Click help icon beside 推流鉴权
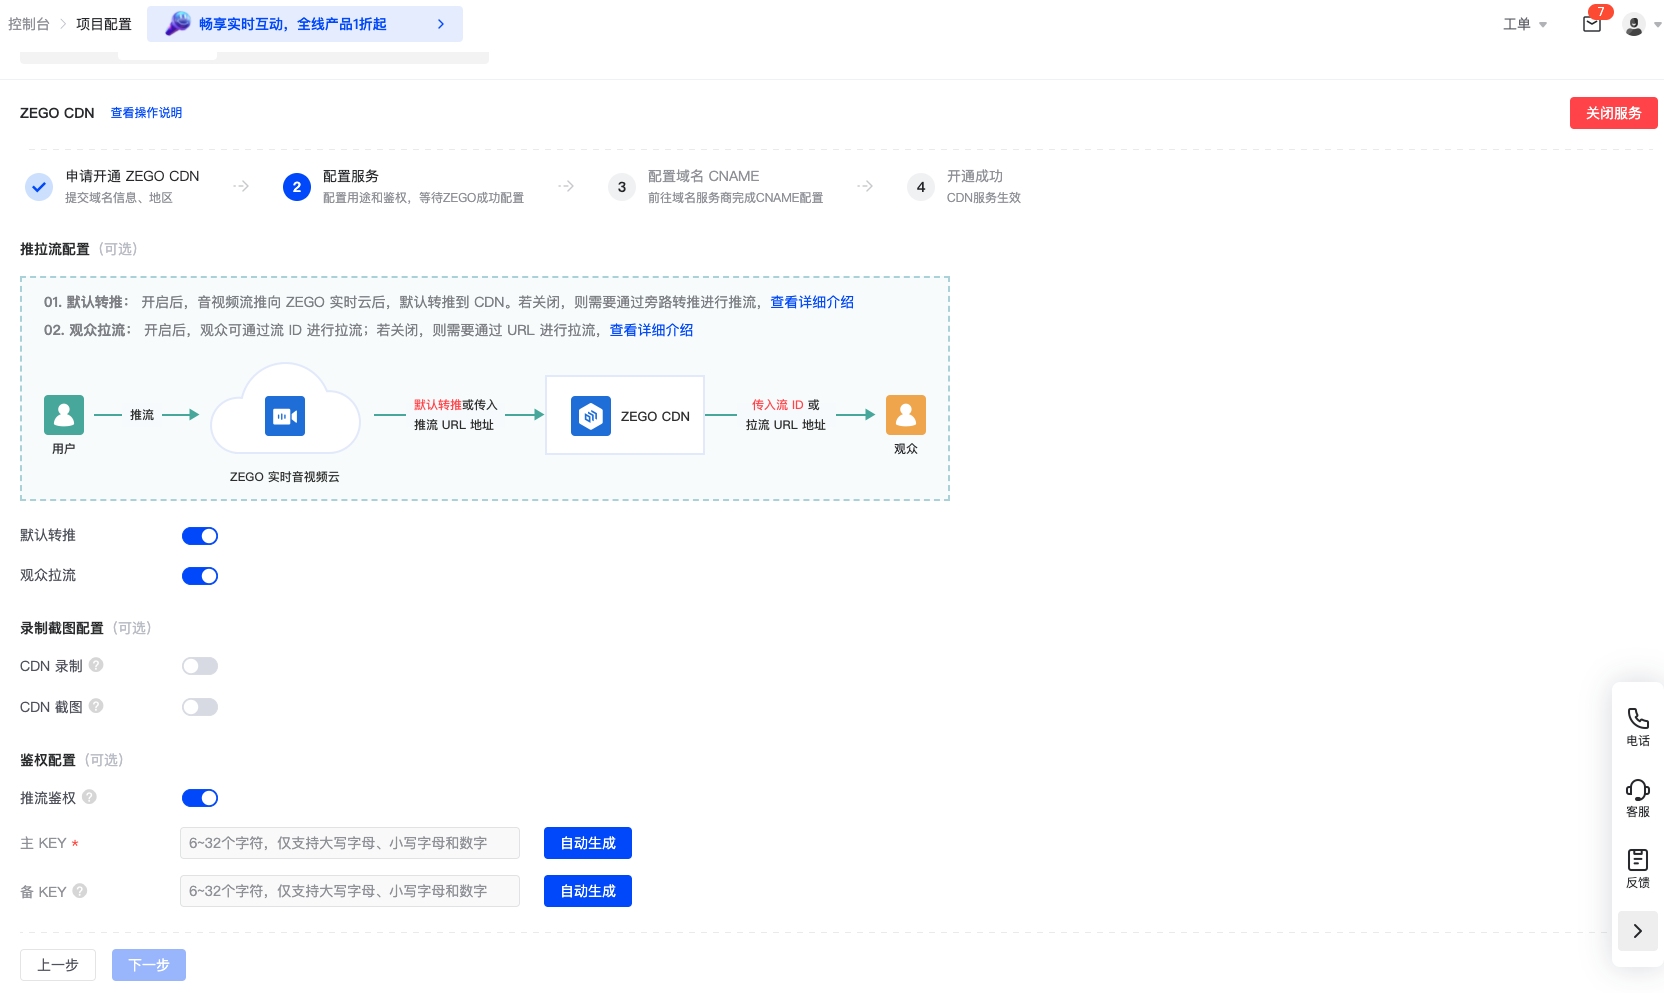This screenshot has width=1664, height=993. pos(89,797)
